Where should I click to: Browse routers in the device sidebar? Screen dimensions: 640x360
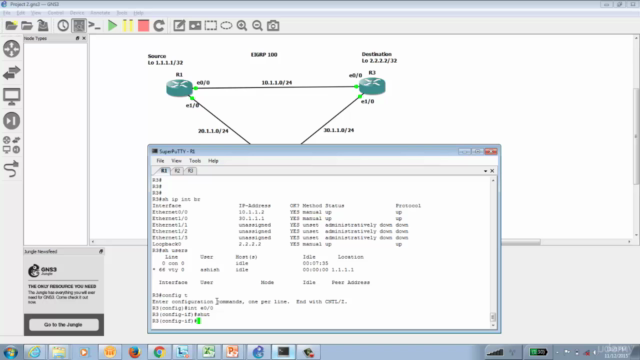[11, 49]
